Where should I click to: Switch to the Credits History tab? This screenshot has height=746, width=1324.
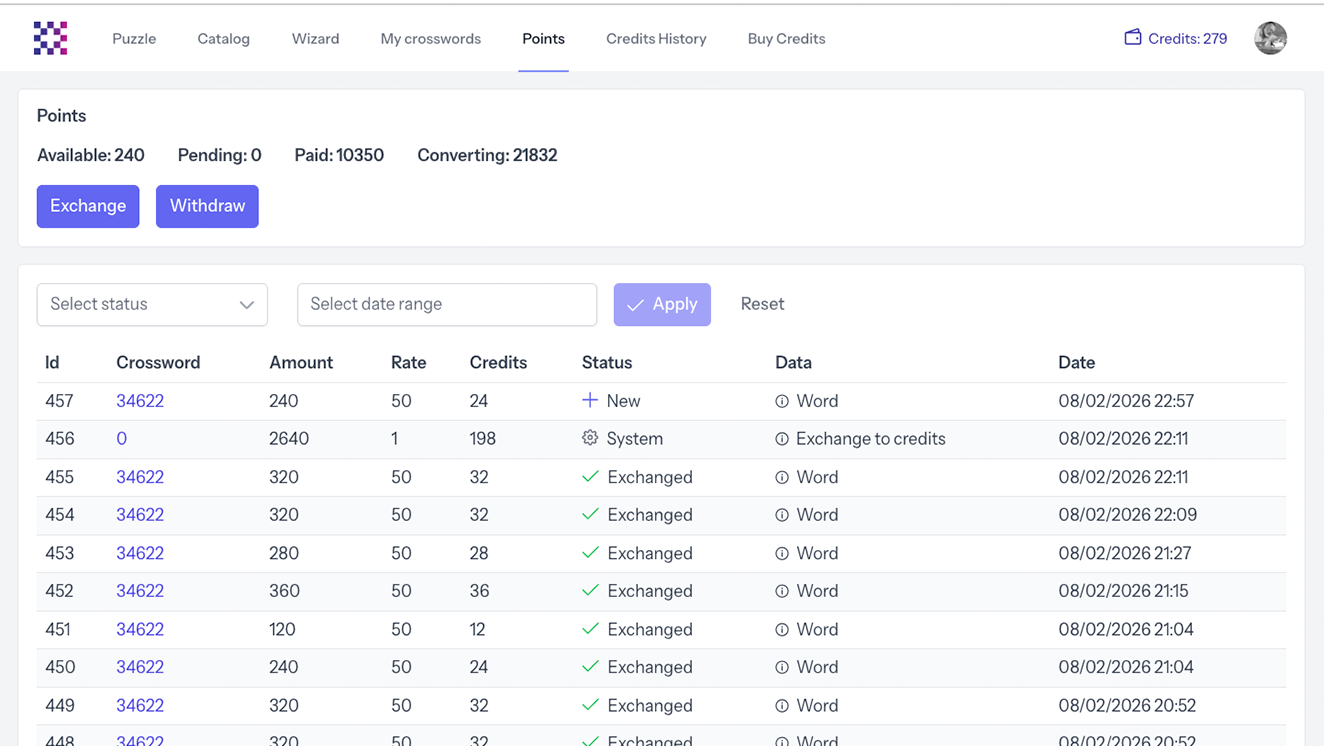656,39
